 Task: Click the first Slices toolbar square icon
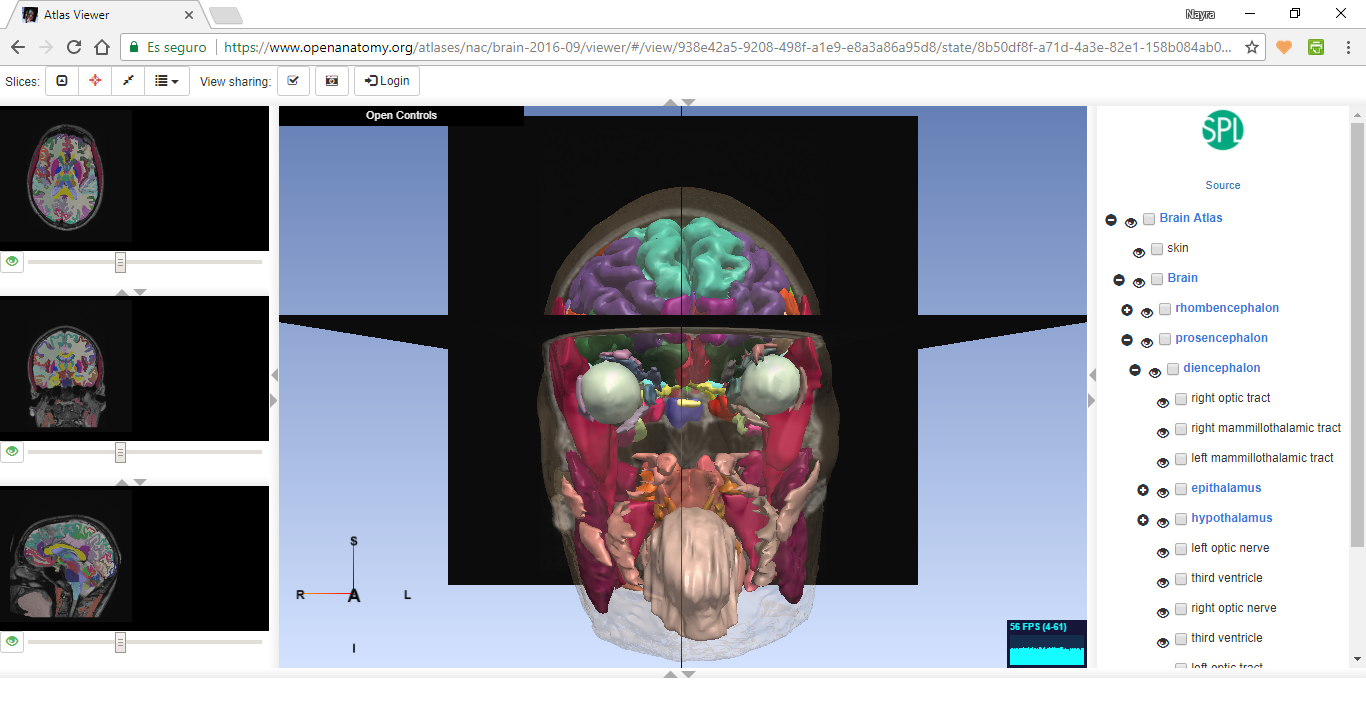tap(62, 81)
